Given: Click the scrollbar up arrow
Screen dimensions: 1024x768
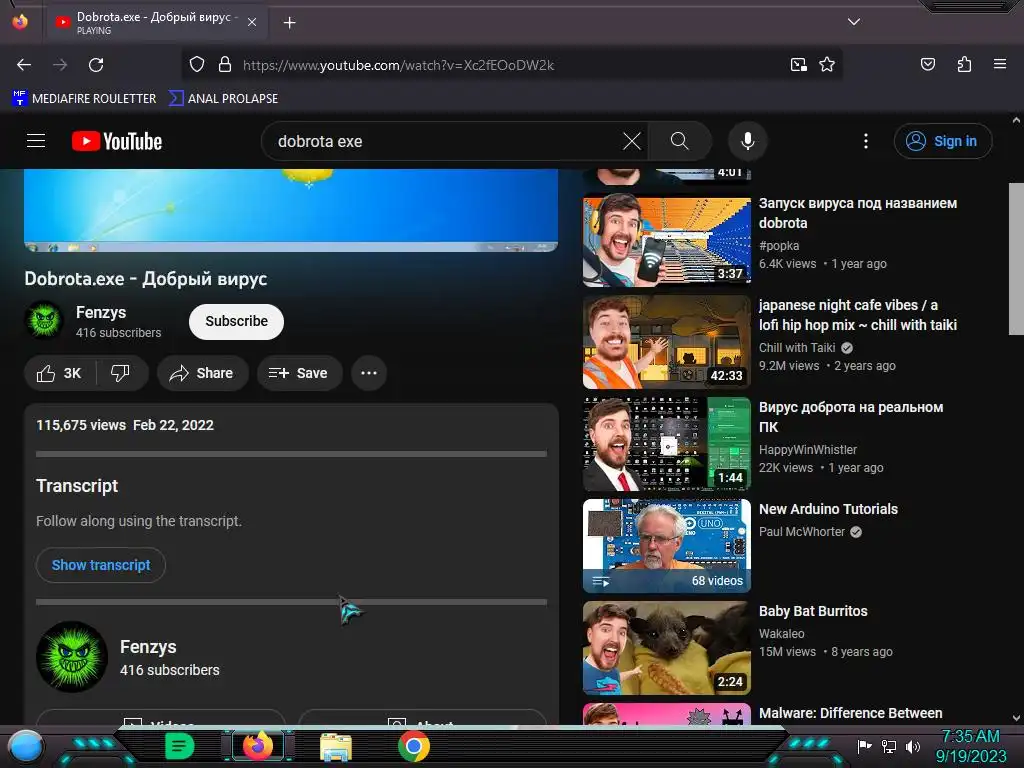Looking at the screenshot, I should [x=1016, y=120].
